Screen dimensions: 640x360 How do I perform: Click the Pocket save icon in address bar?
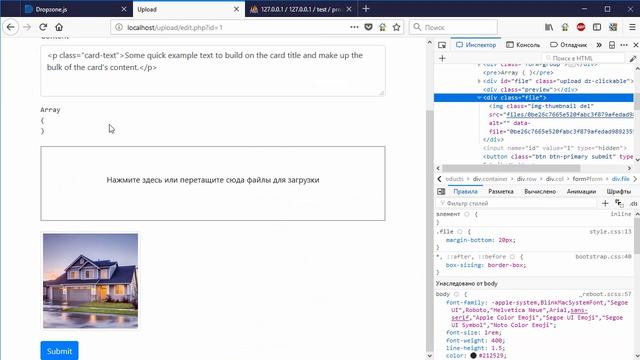point(368,27)
